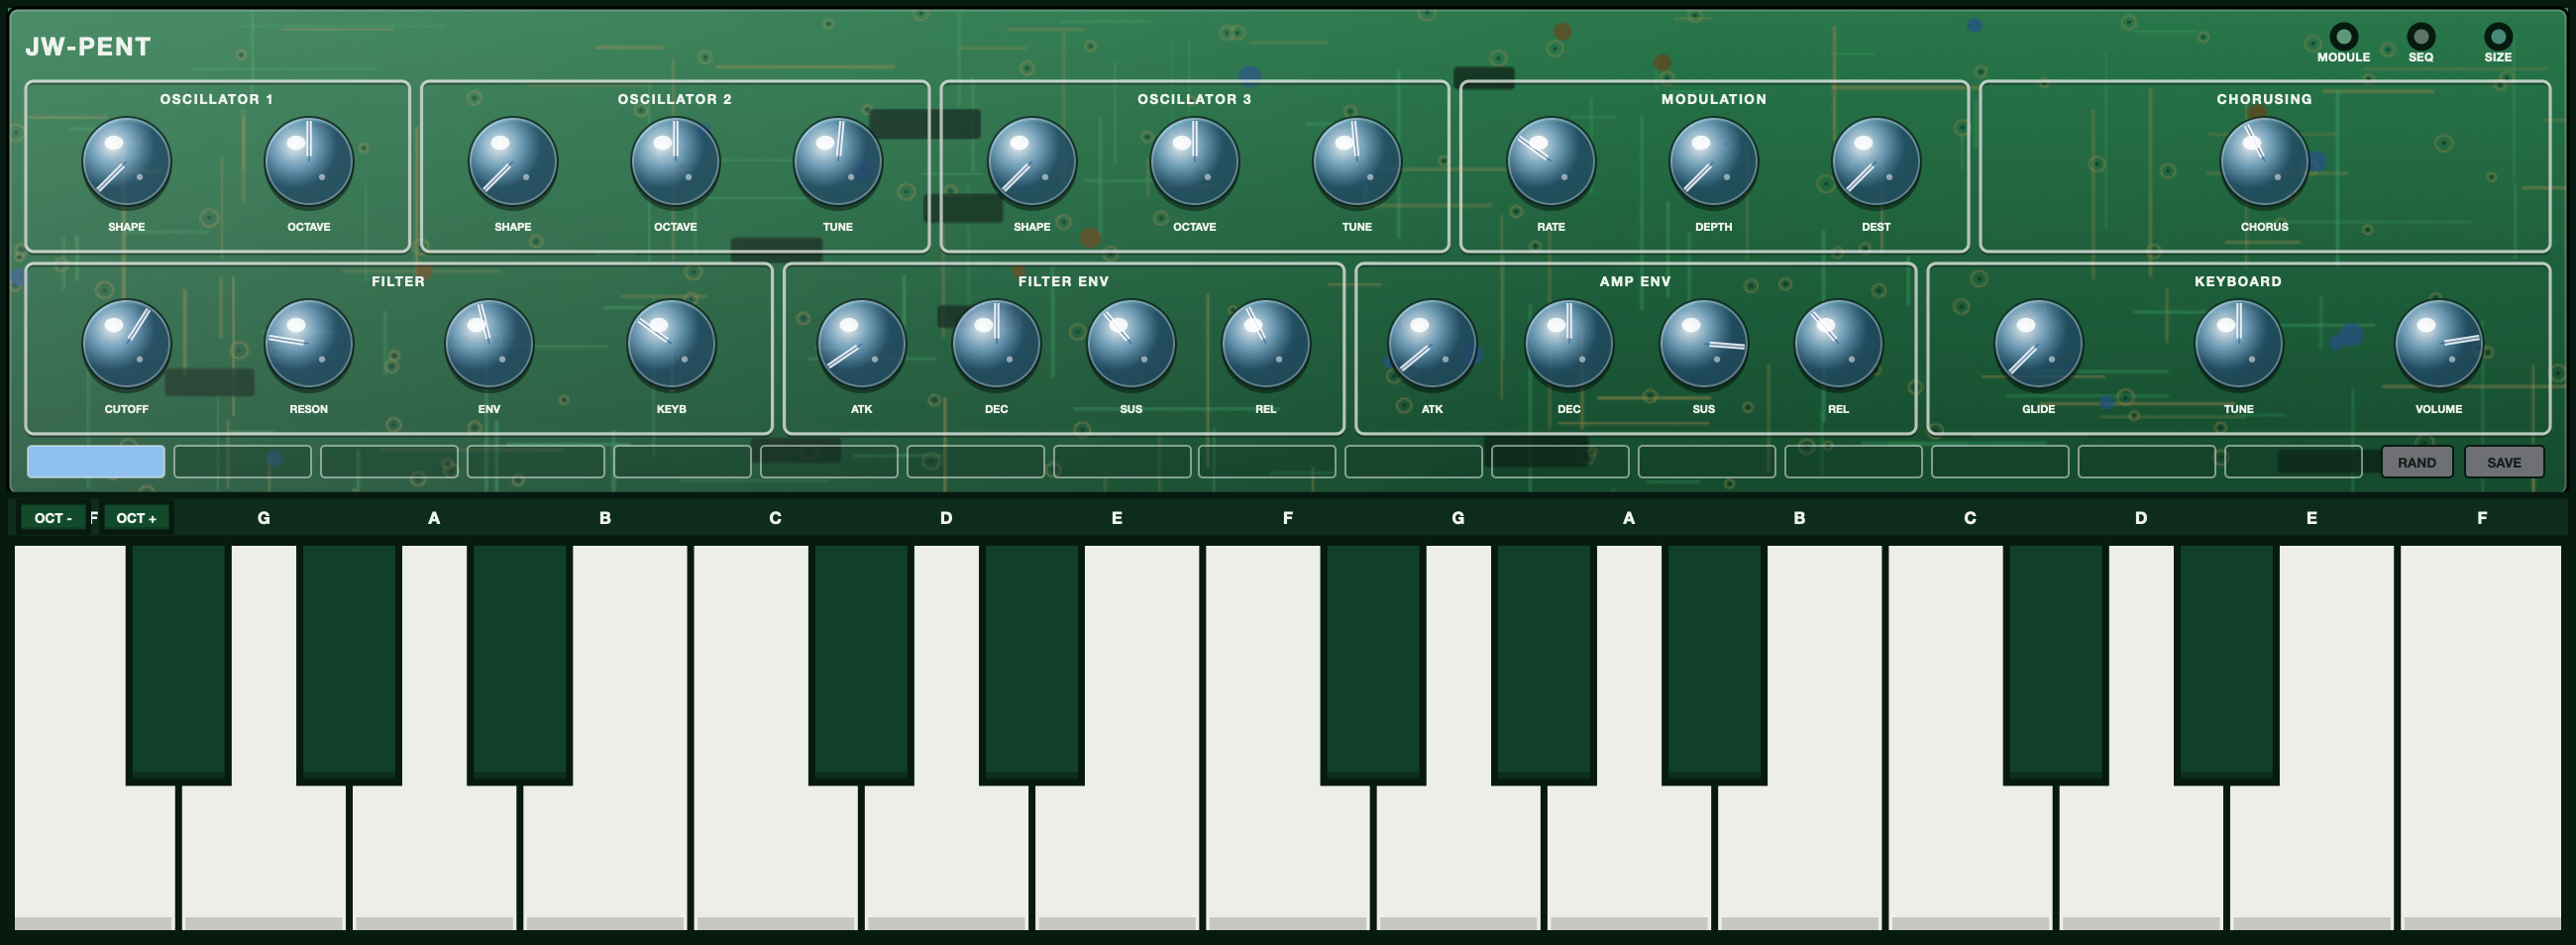Click the Keyboard GLIDE knob
Viewport: 2576px width, 945px height.
tap(2038, 344)
